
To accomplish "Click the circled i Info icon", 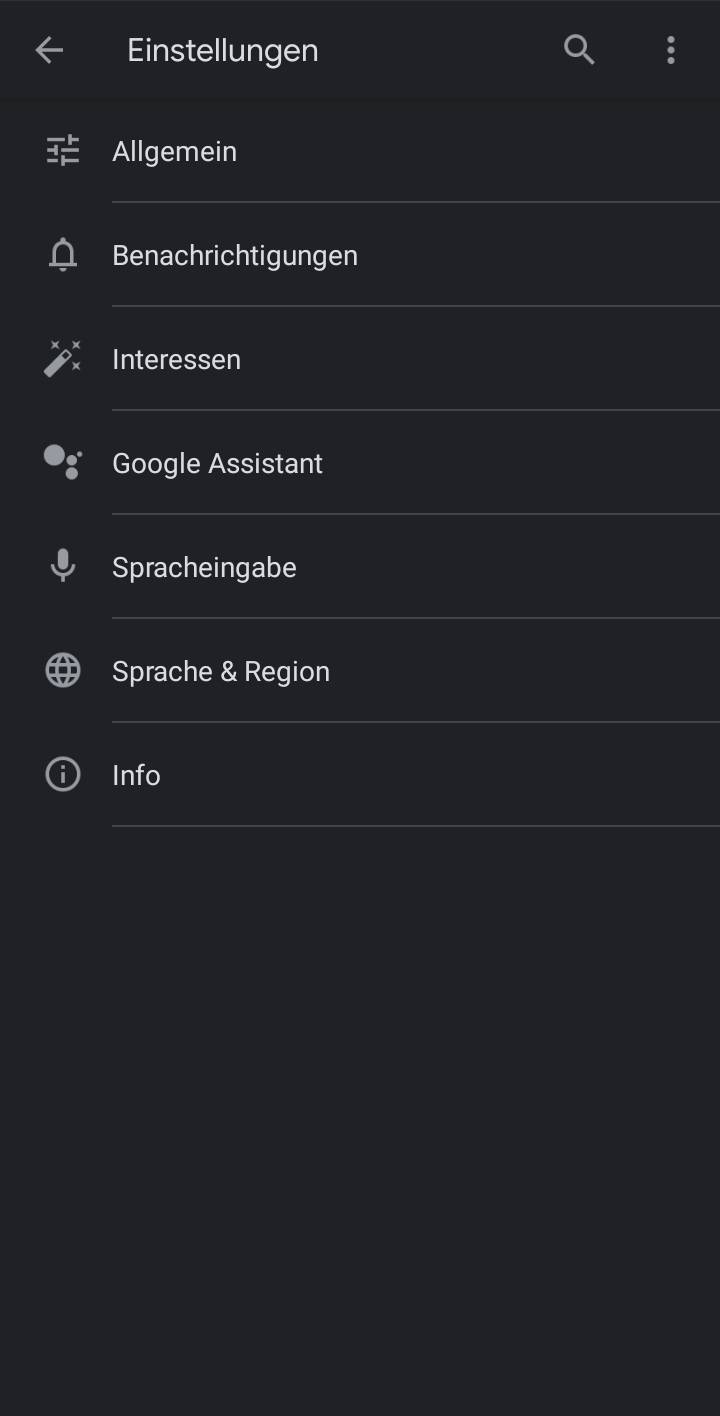I will pos(63,775).
